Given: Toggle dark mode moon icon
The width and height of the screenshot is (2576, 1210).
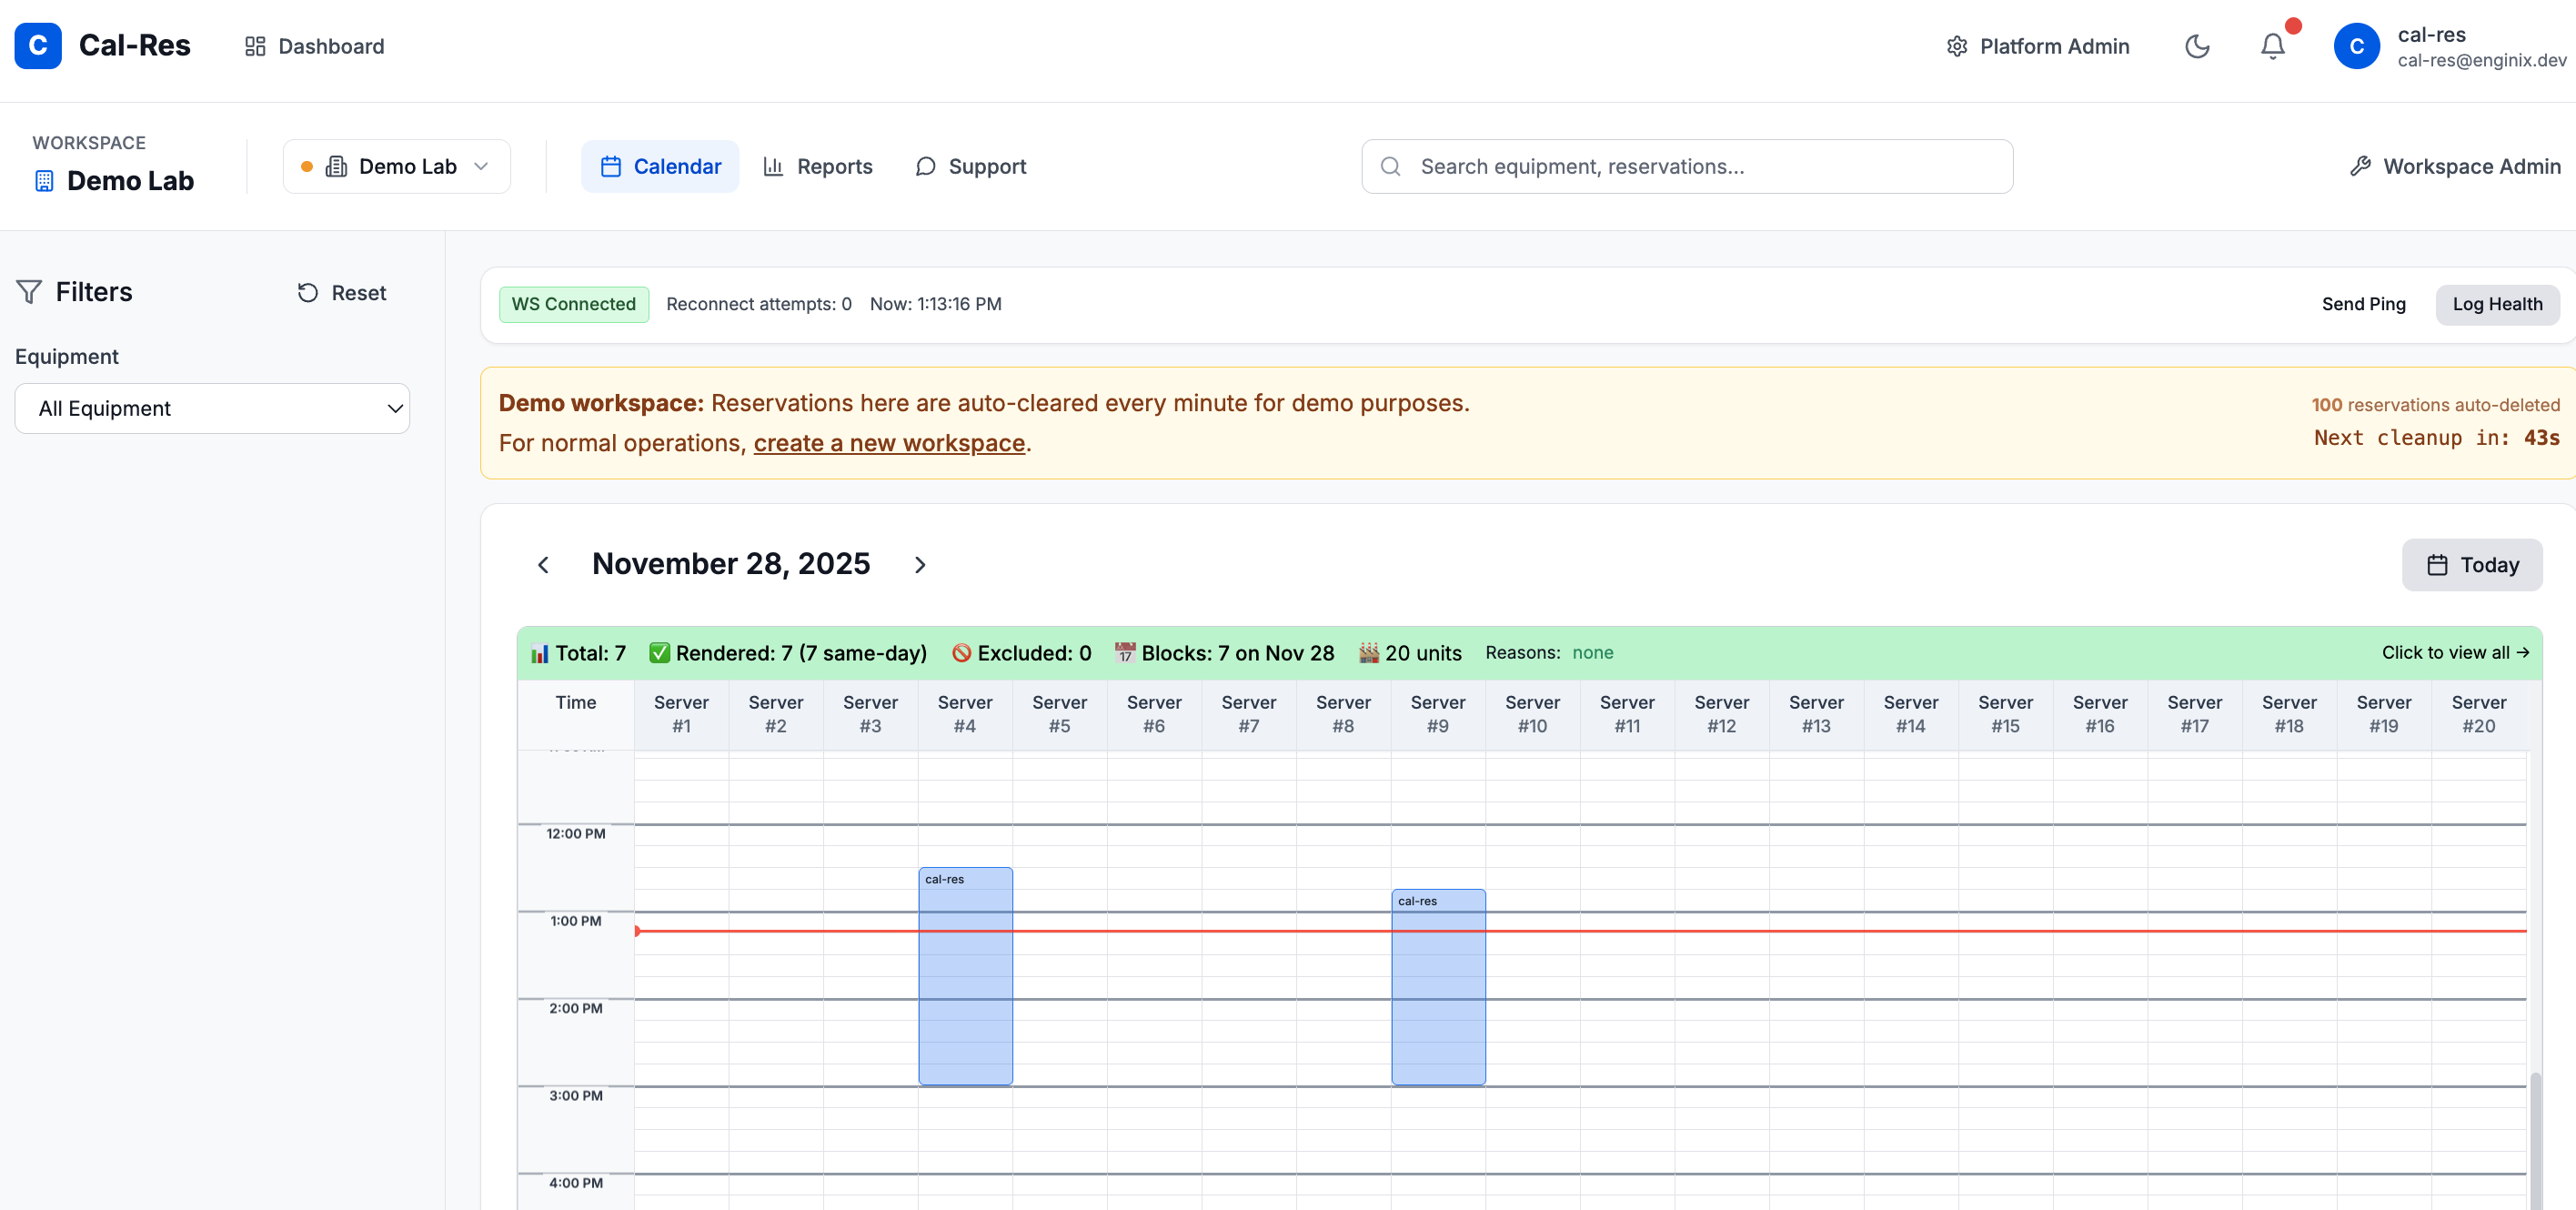Looking at the screenshot, I should 2197,46.
